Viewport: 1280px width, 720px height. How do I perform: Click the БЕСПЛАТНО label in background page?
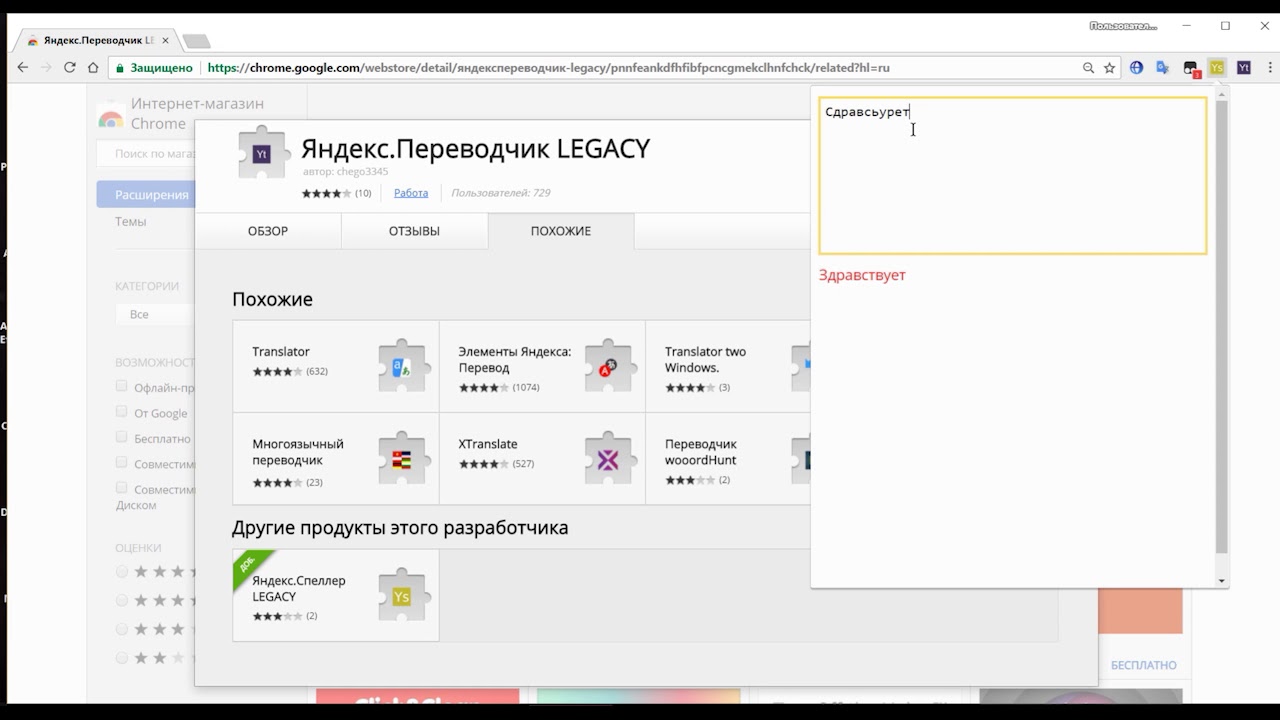click(x=1144, y=665)
